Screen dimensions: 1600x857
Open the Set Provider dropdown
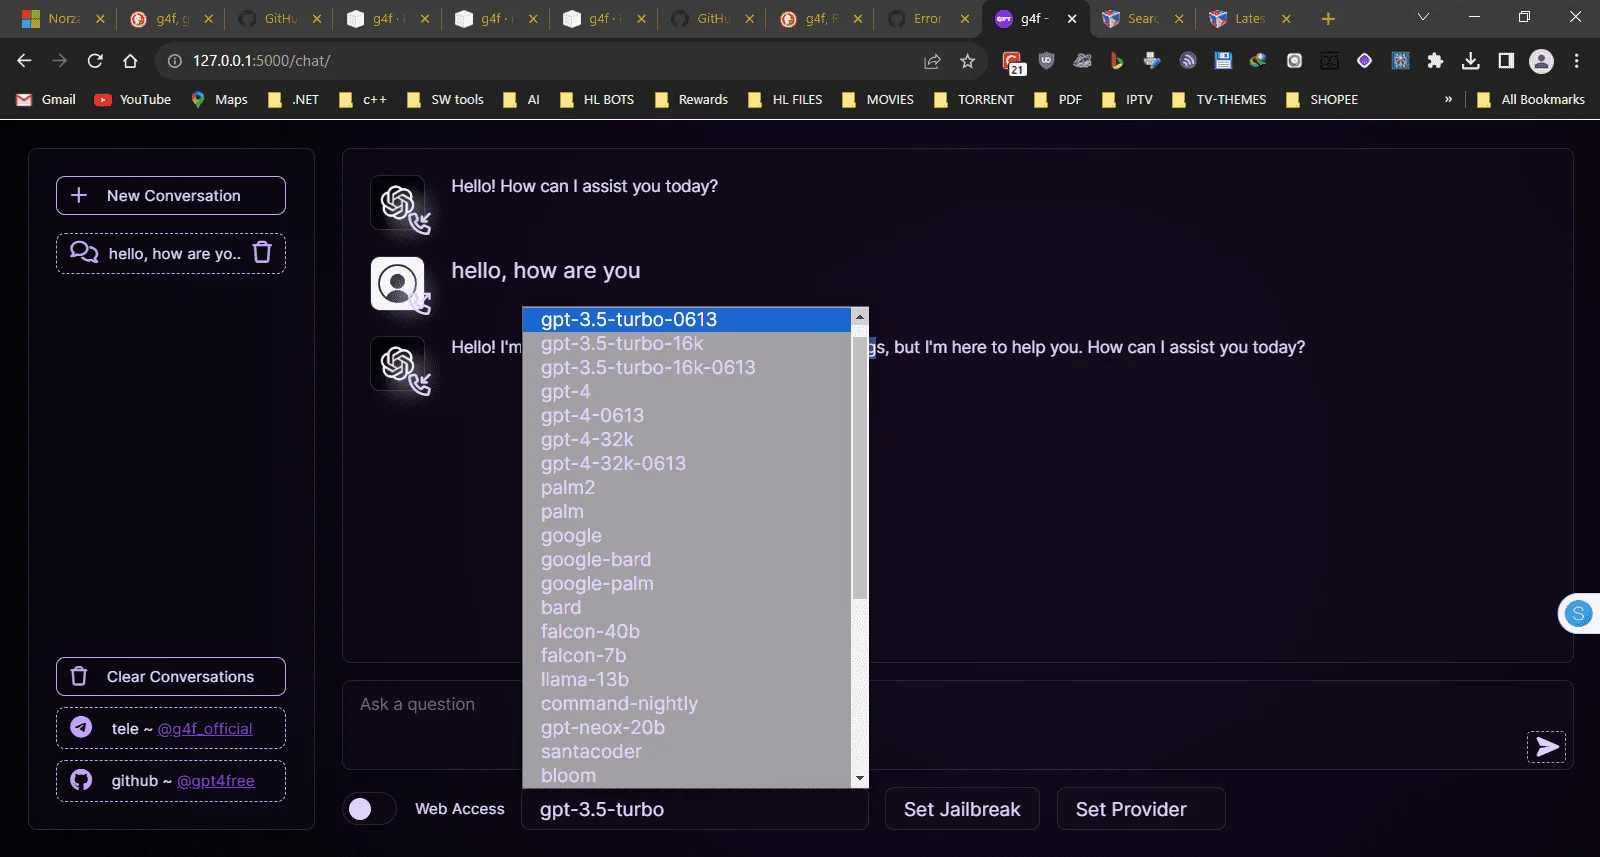pyautogui.click(x=1141, y=809)
